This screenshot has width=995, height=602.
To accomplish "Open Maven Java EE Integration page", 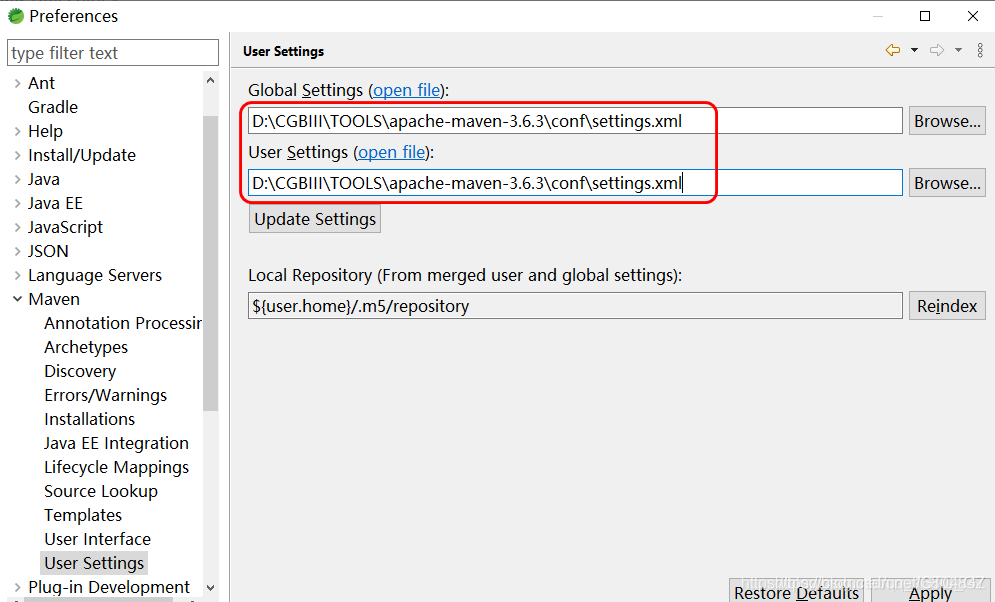I will click(116, 443).
